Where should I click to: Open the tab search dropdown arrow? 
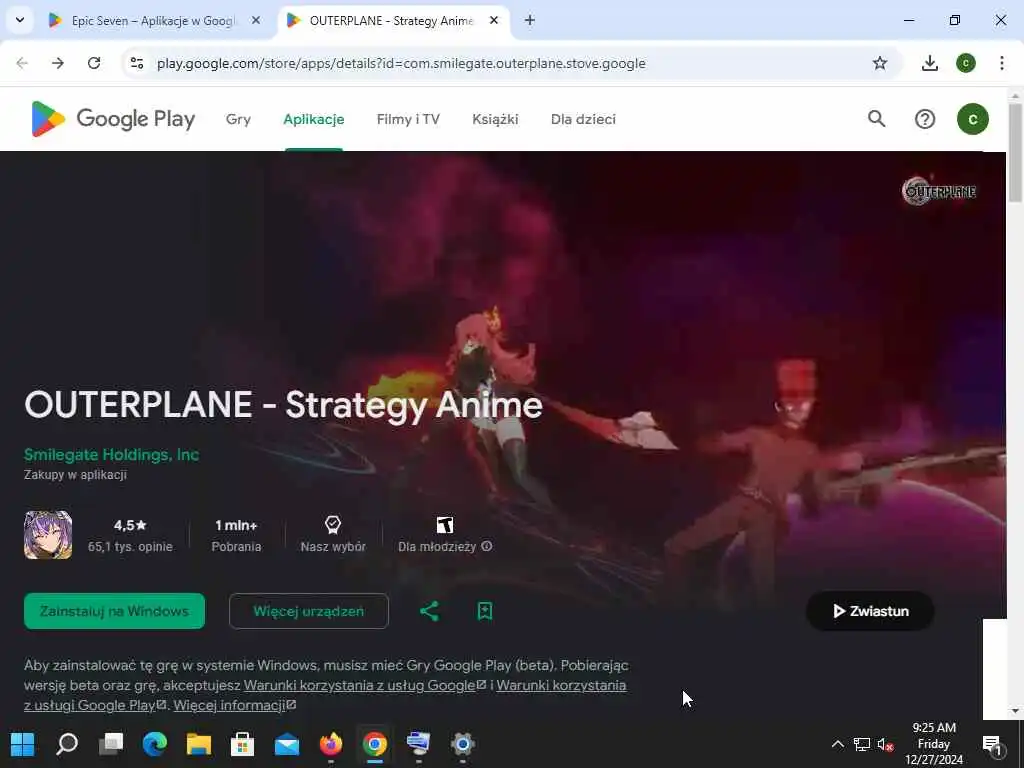point(20,20)
